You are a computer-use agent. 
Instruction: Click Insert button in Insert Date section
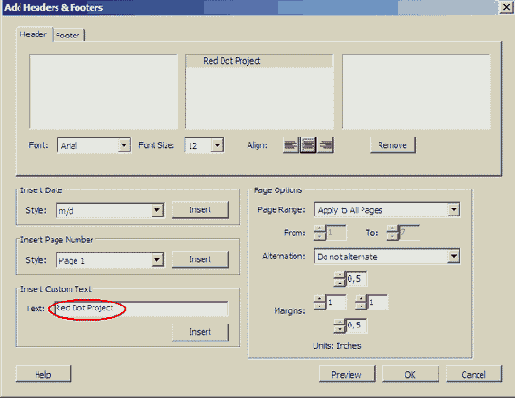200,210
